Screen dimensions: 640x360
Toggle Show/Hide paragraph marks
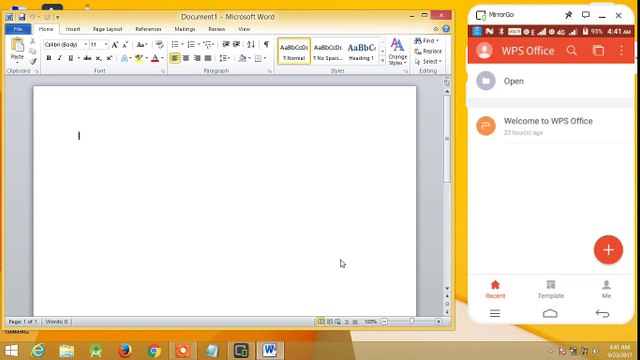(266, 44)
